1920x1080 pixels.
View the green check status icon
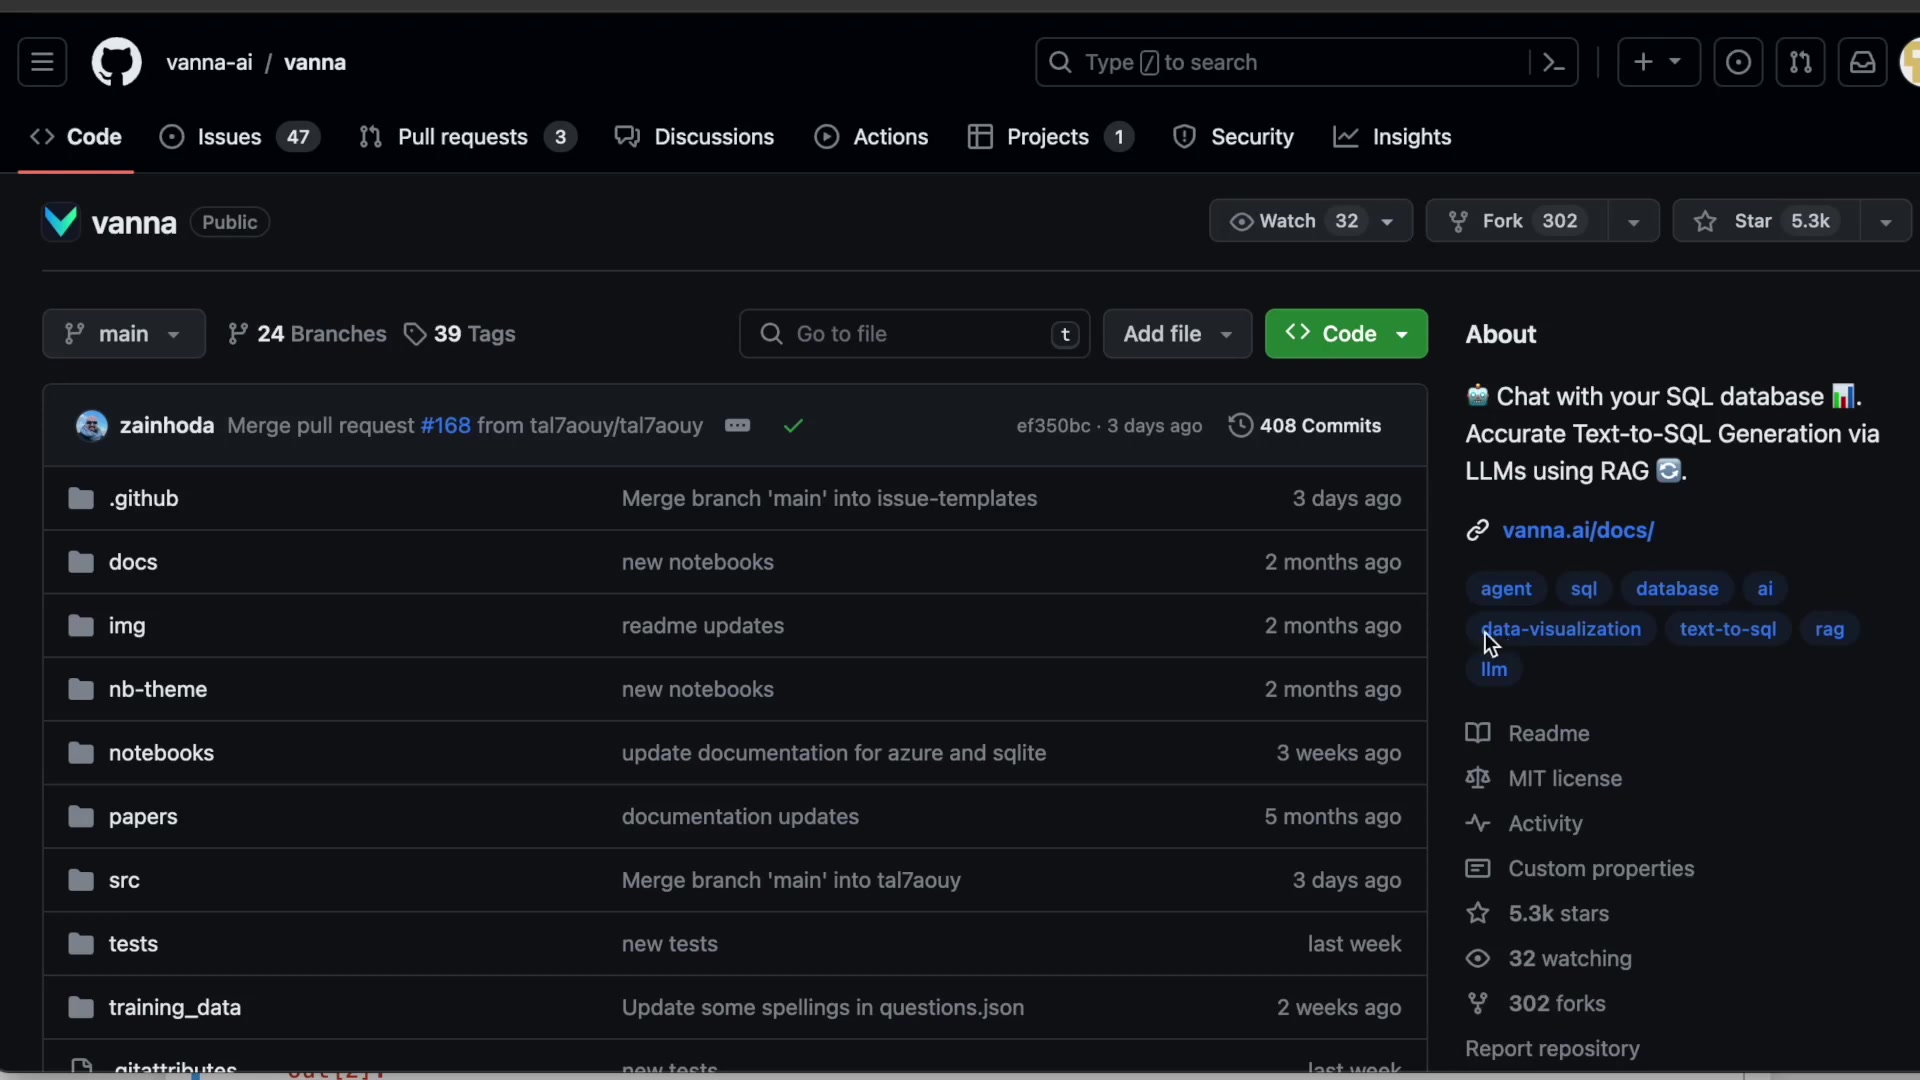coord(793,426)
